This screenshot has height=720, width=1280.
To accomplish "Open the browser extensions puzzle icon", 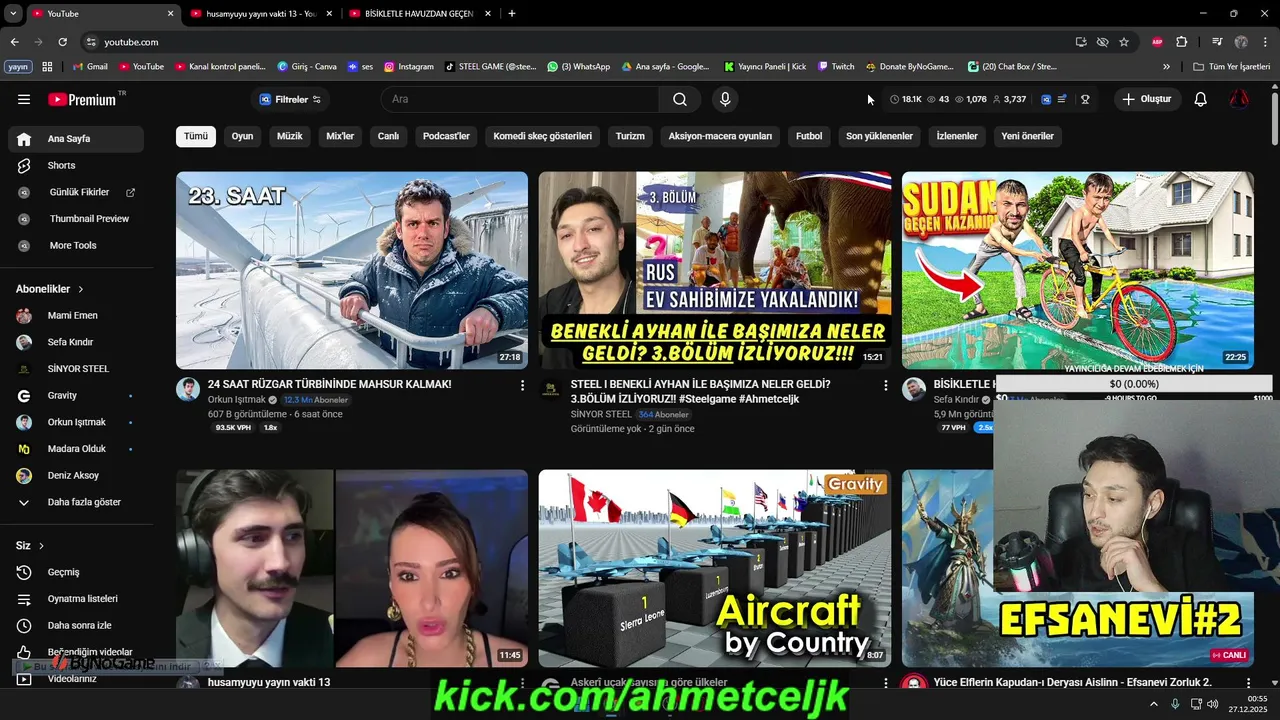I will click(1181, 42).
